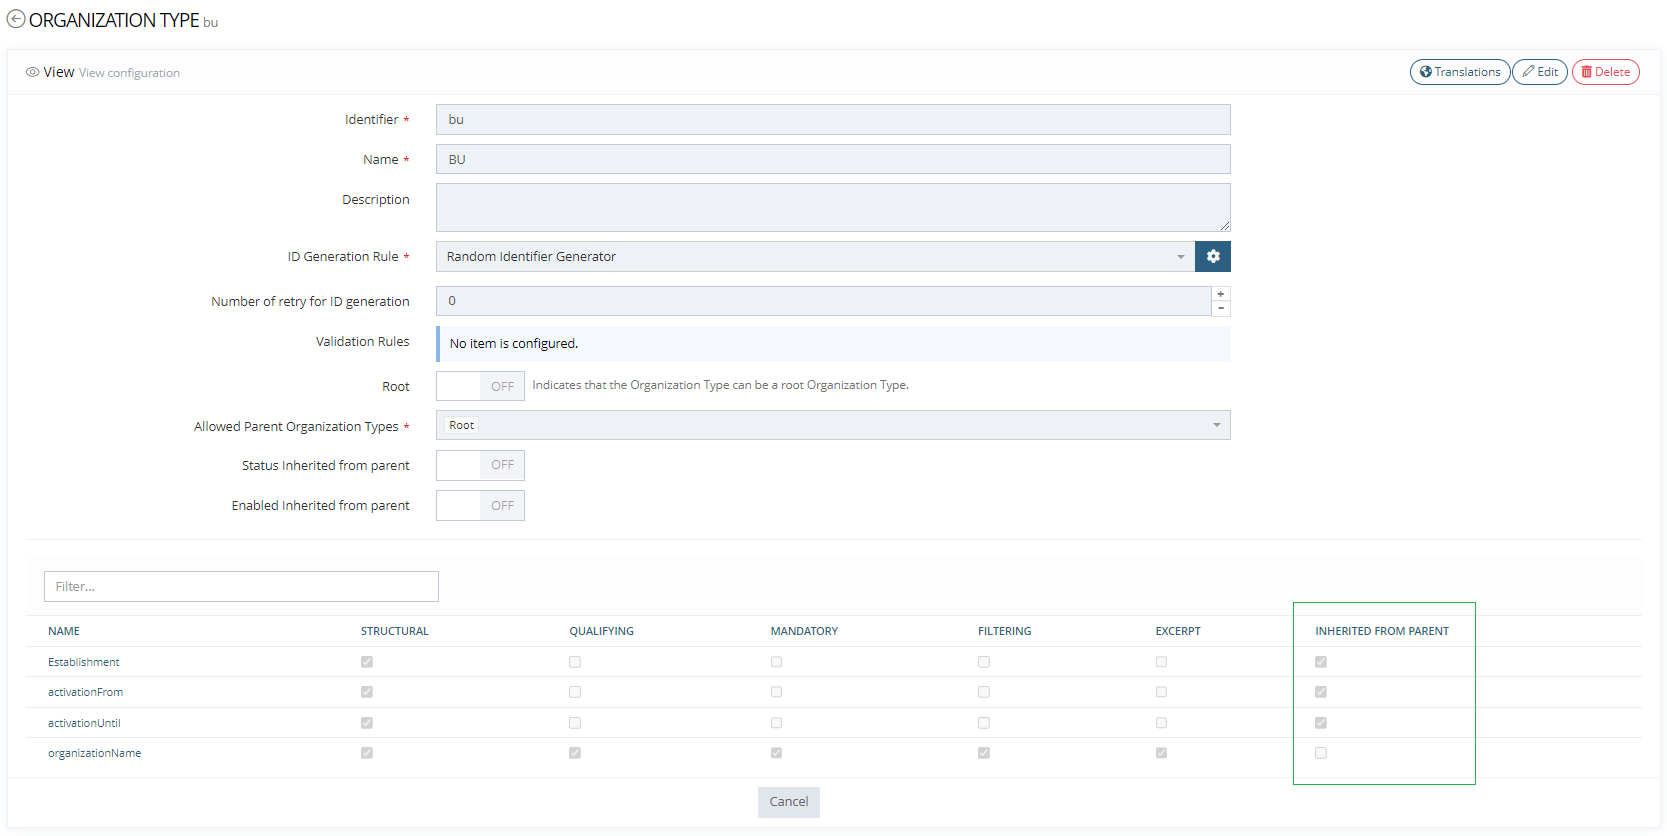Click the Delete trash button
1667x836 pixels.
(x=1604, y=72)
